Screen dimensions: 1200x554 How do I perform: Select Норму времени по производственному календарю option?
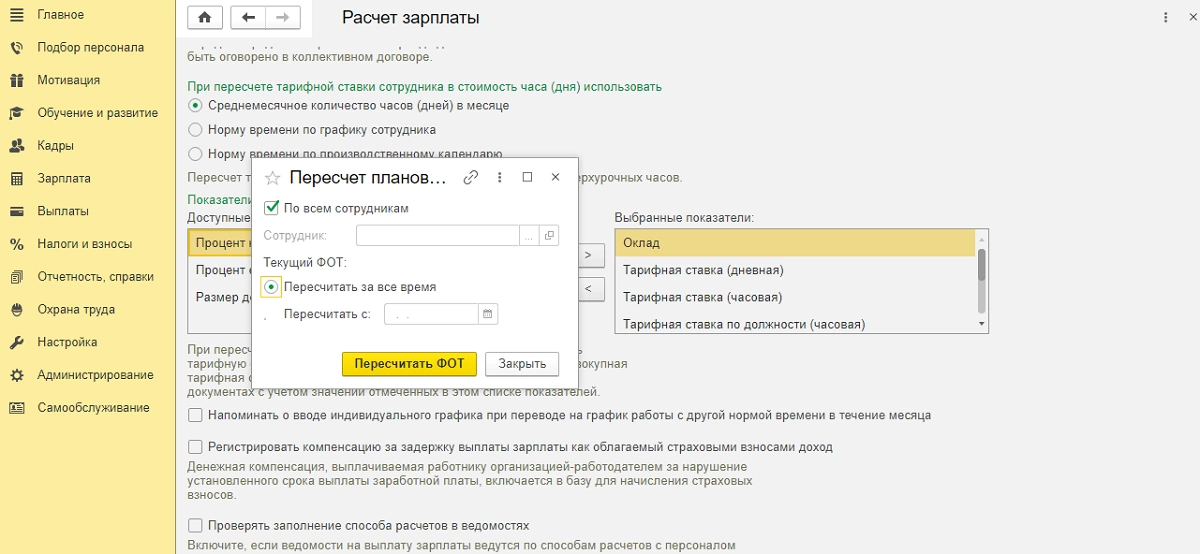(196, 154)
